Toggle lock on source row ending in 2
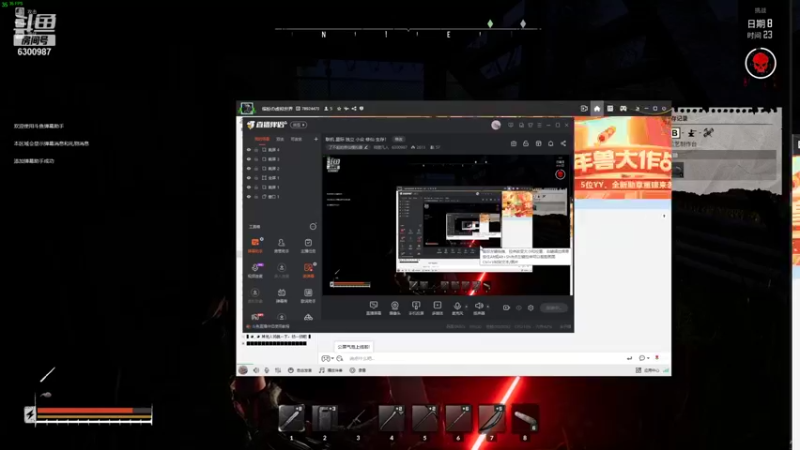The width and height of the screenshot is (800, 450). click(x=256, y=168)
